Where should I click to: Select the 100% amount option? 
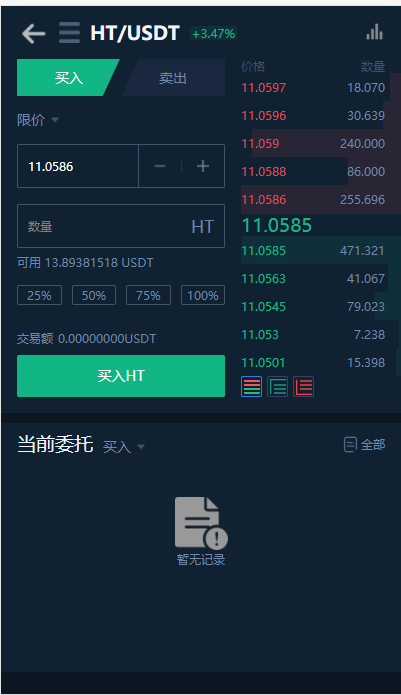pyautogui.click(x=203, y=295)
